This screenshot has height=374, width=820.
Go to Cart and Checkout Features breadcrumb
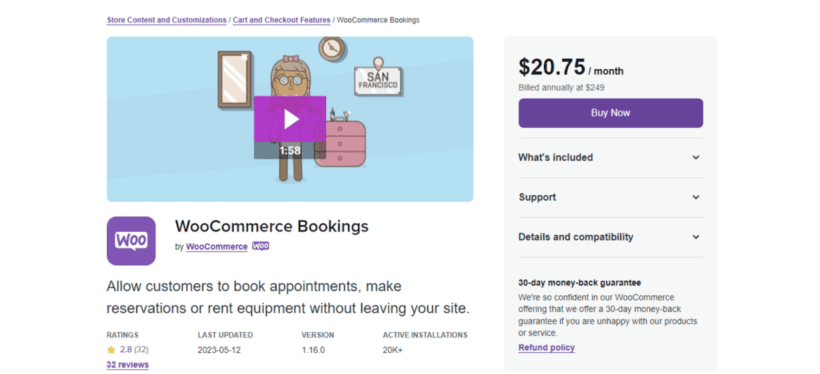(x=281, y=20)
